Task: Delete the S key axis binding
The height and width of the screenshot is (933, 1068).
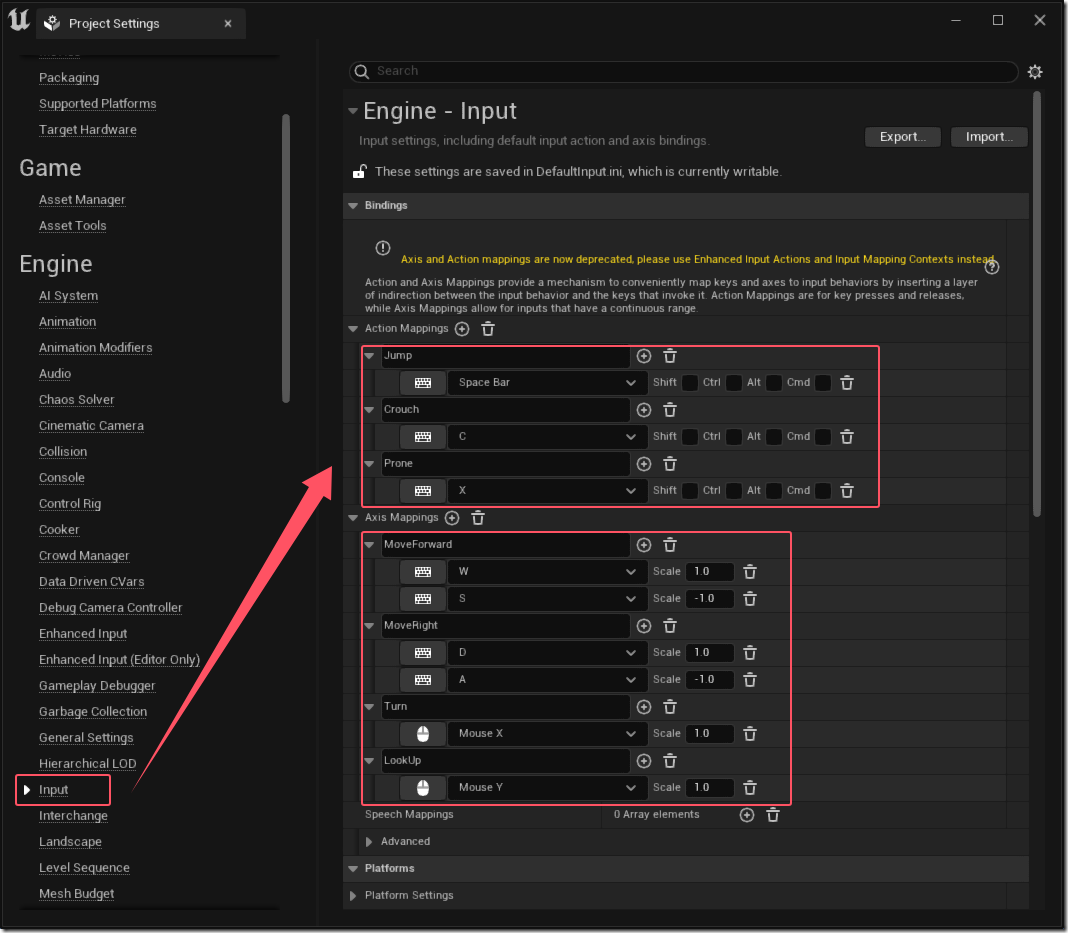Action: [749, 599]
